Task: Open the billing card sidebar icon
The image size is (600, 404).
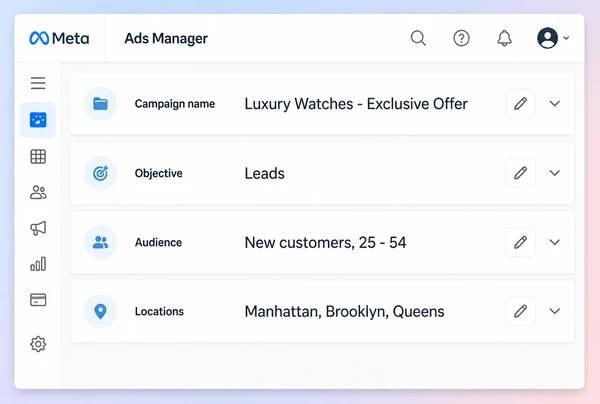Action: pos(38,300)
